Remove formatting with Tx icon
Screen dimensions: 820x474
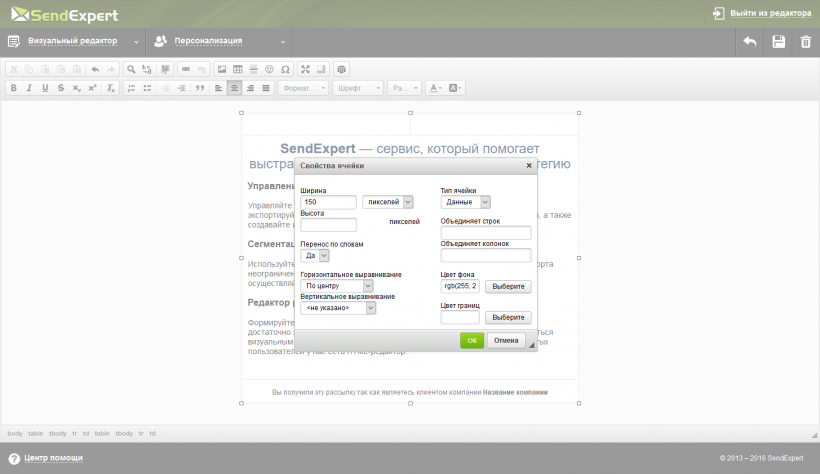(x=111, y=88)
